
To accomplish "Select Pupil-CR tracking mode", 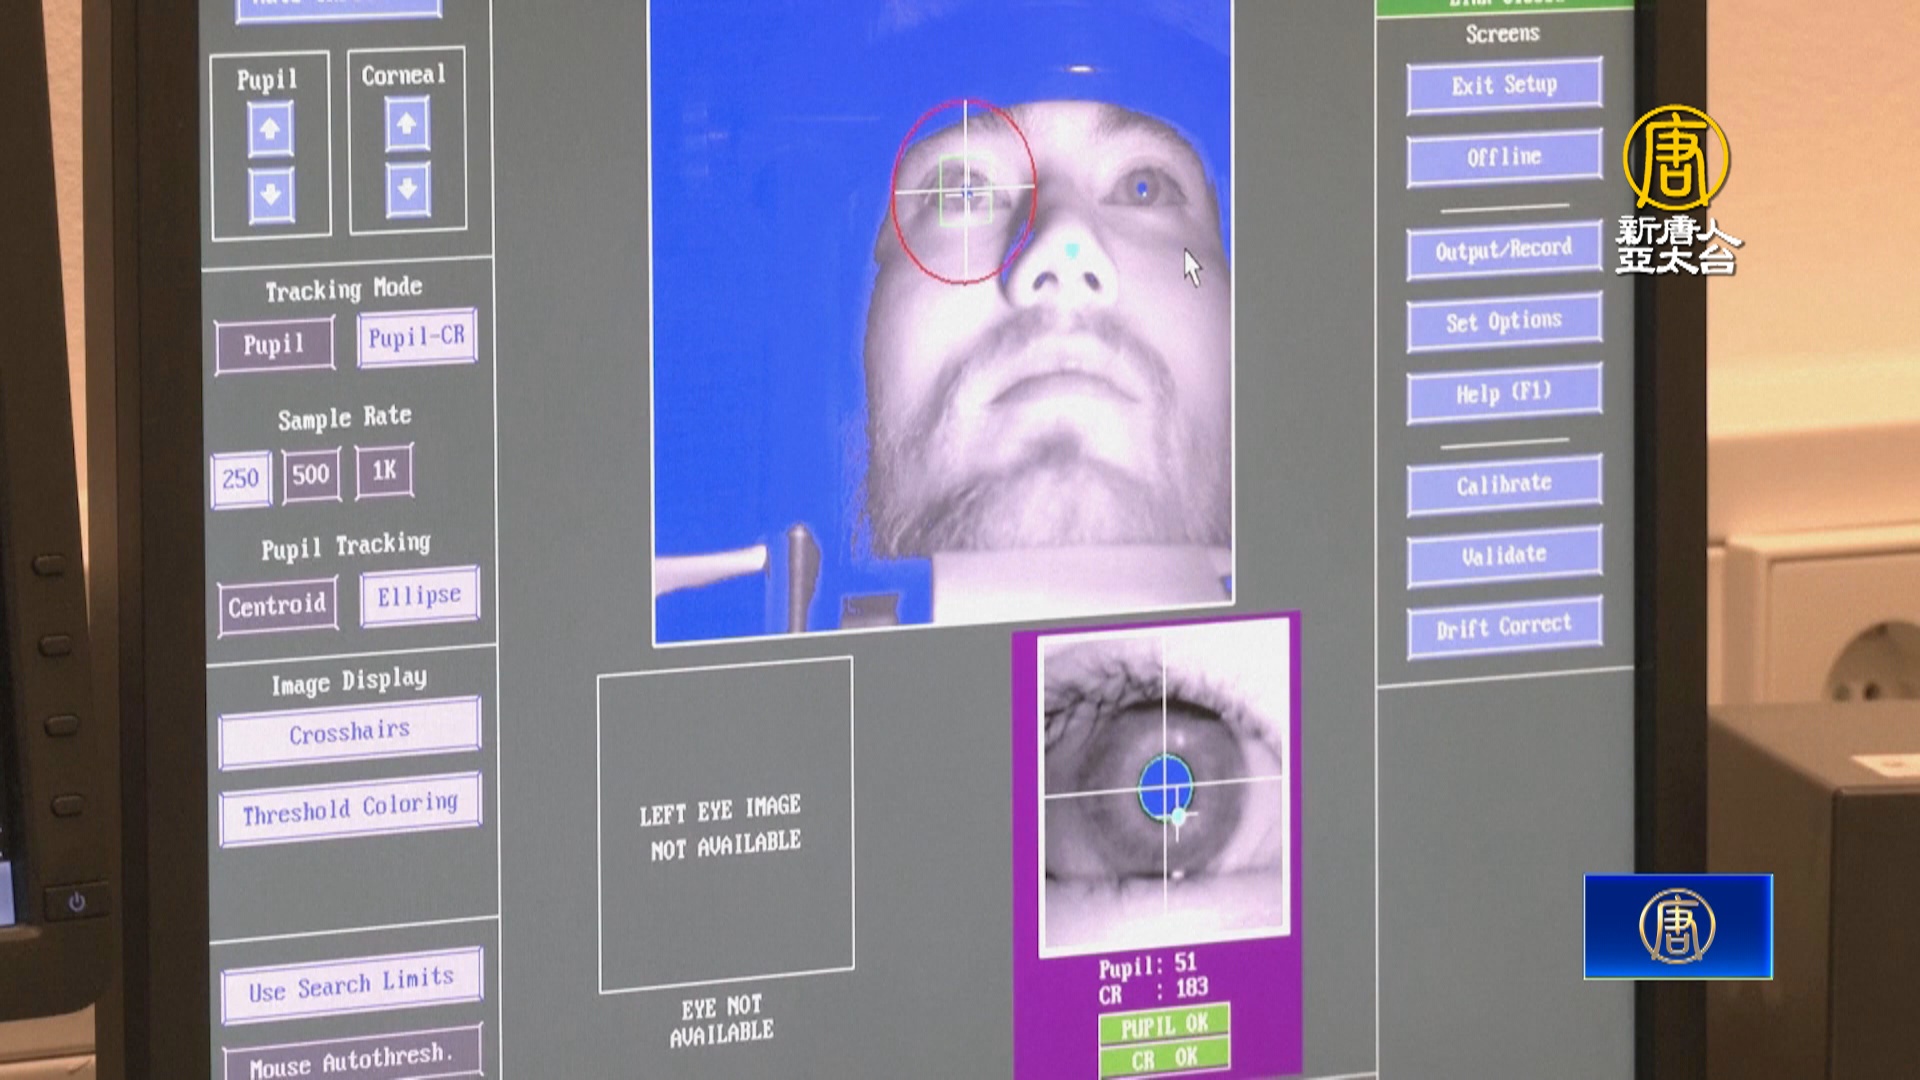I will click(x=417, y=337).
